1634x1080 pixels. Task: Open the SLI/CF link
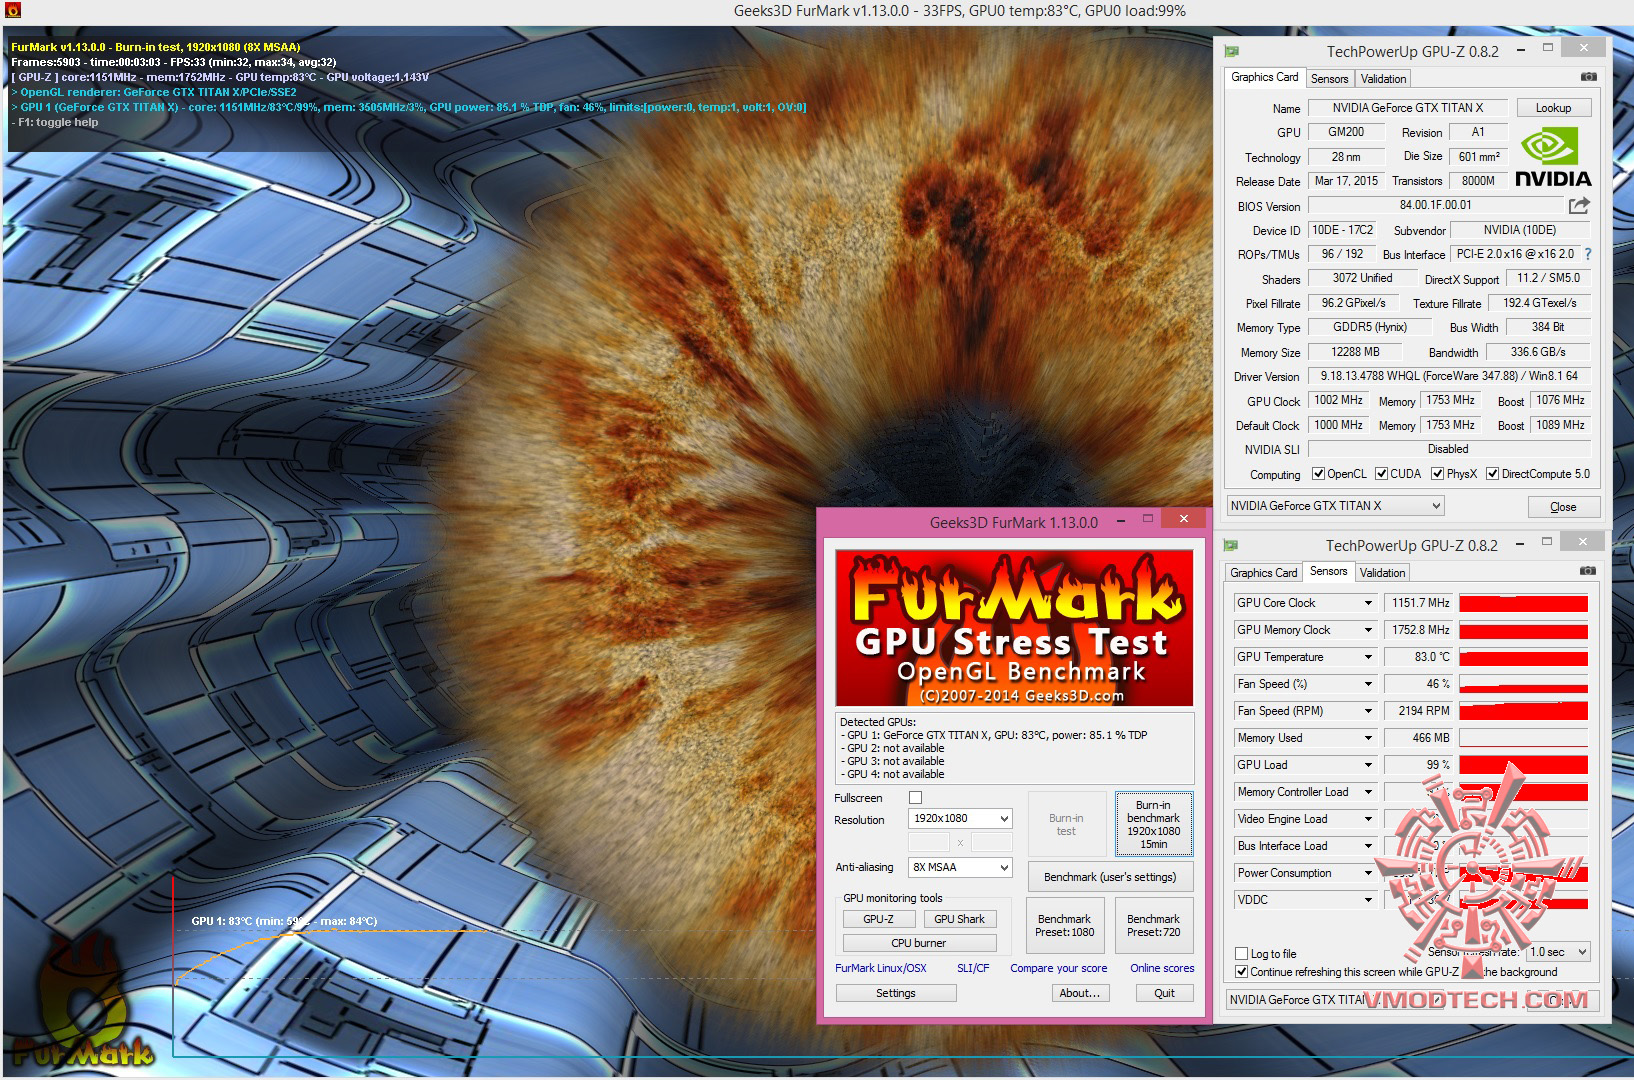[973, 968]
